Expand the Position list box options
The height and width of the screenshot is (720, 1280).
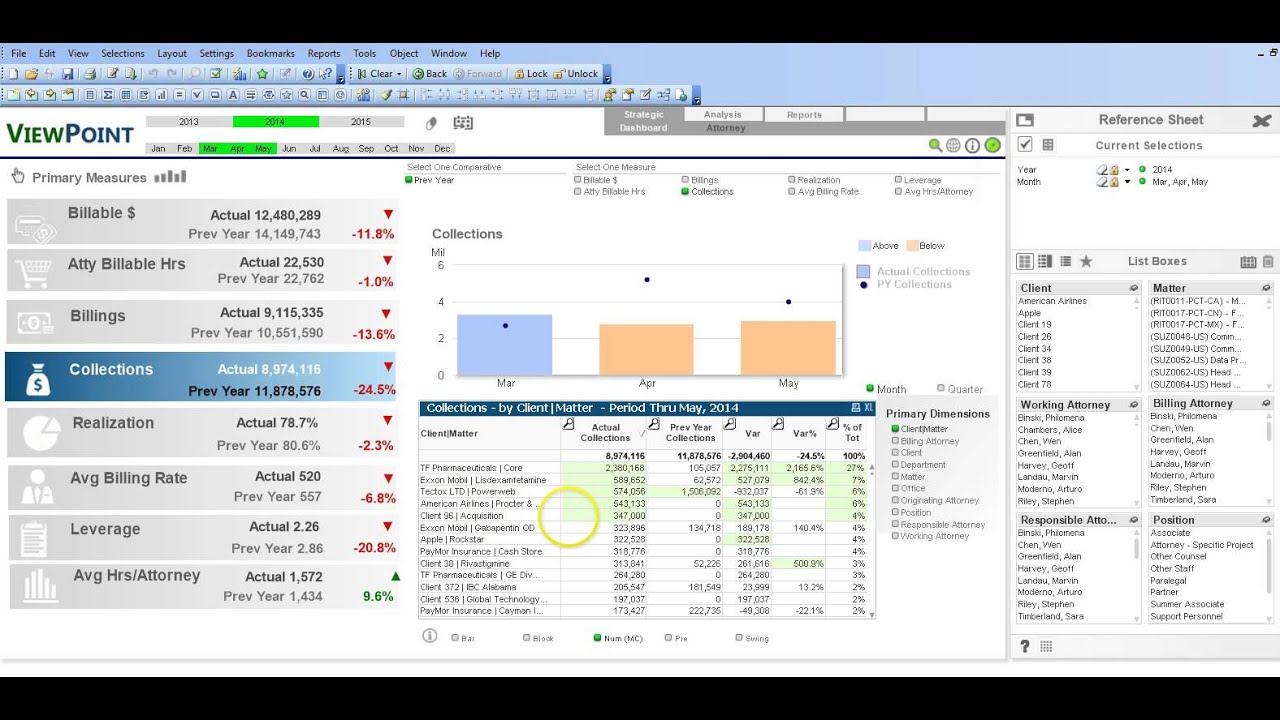(1268, 520)
